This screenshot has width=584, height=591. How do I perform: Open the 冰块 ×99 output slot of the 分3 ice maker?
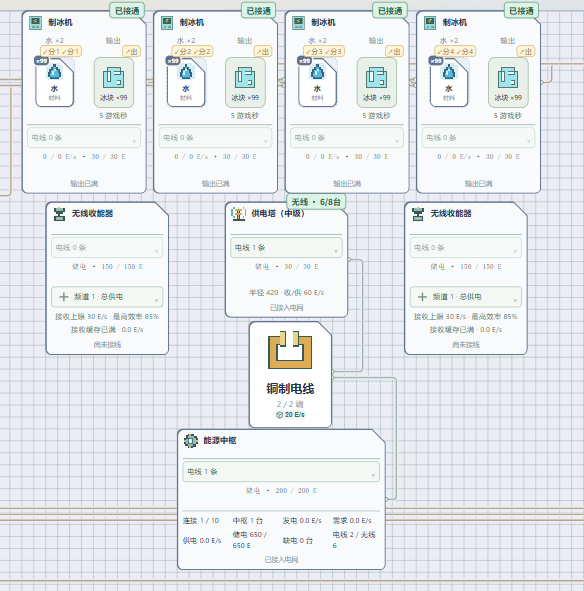(x=377, y=82)
